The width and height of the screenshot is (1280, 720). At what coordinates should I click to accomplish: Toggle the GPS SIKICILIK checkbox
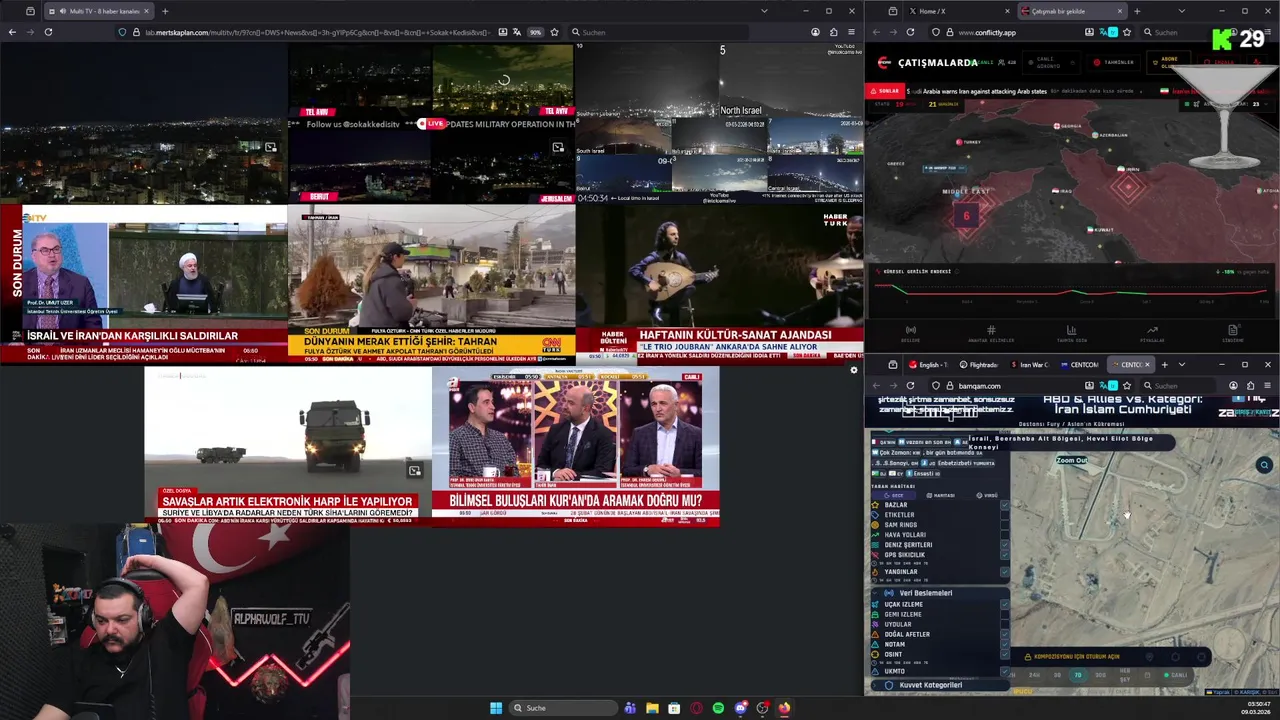(1004, 555)
